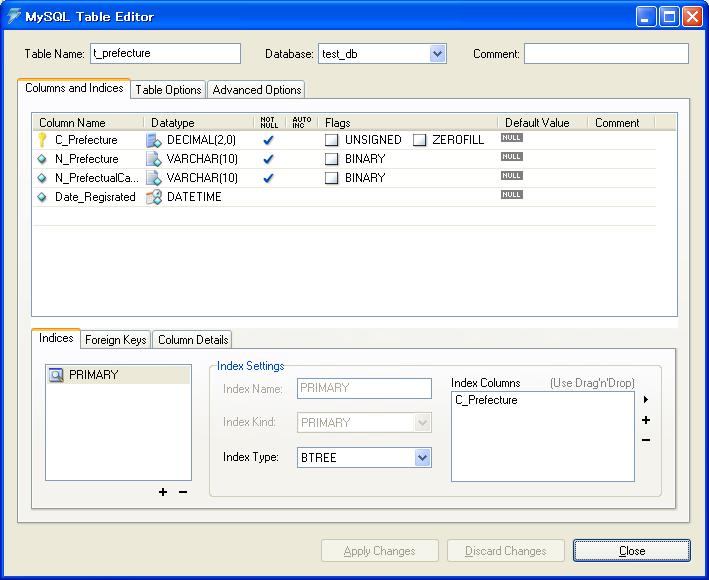This screenshot has height=580, width=709.
Task: Click the table Comment input field
Action: point(606,53)
